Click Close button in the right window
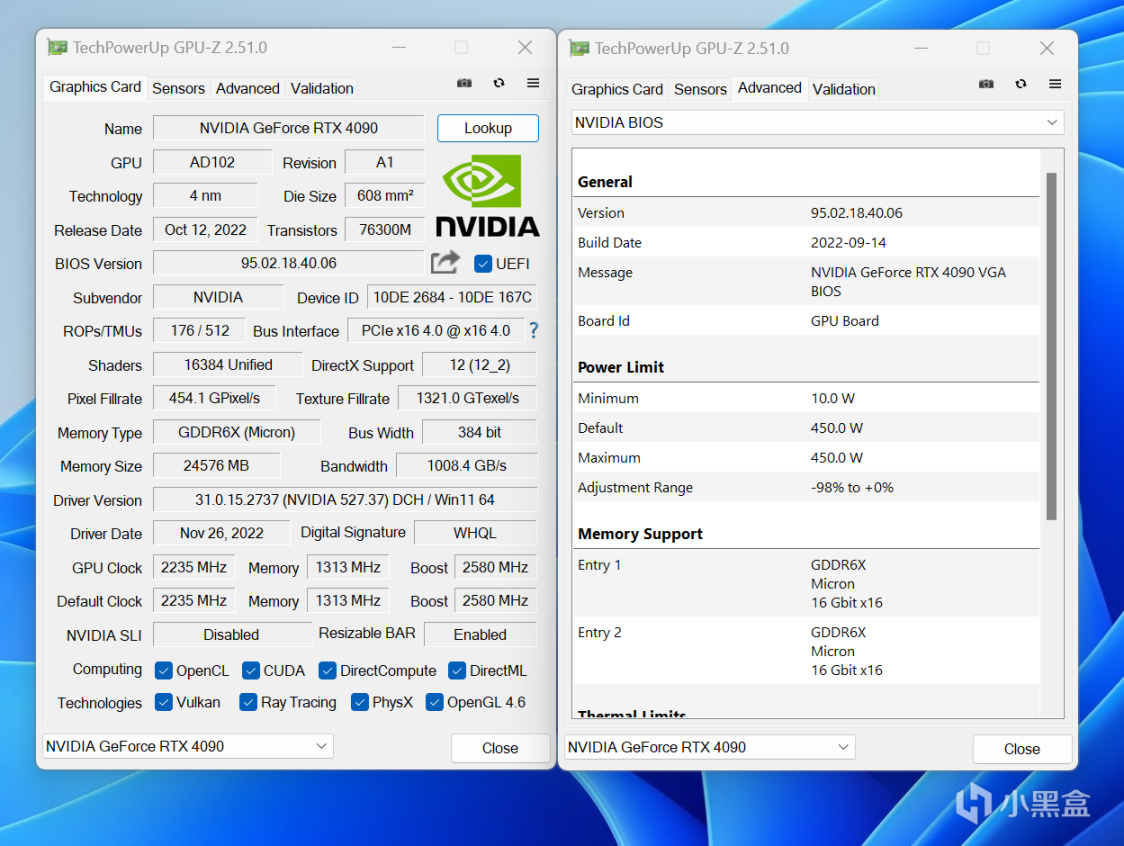This screenshot has height=846, width=1124. click(1021, 749)
